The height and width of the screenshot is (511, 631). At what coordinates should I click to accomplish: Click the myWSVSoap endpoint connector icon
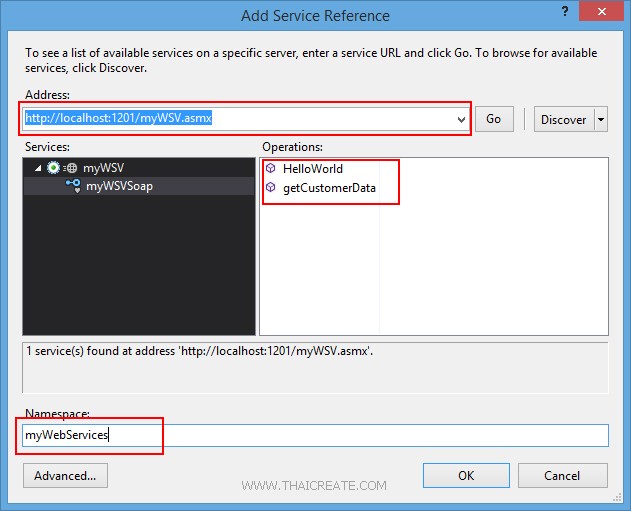(73, 186)
